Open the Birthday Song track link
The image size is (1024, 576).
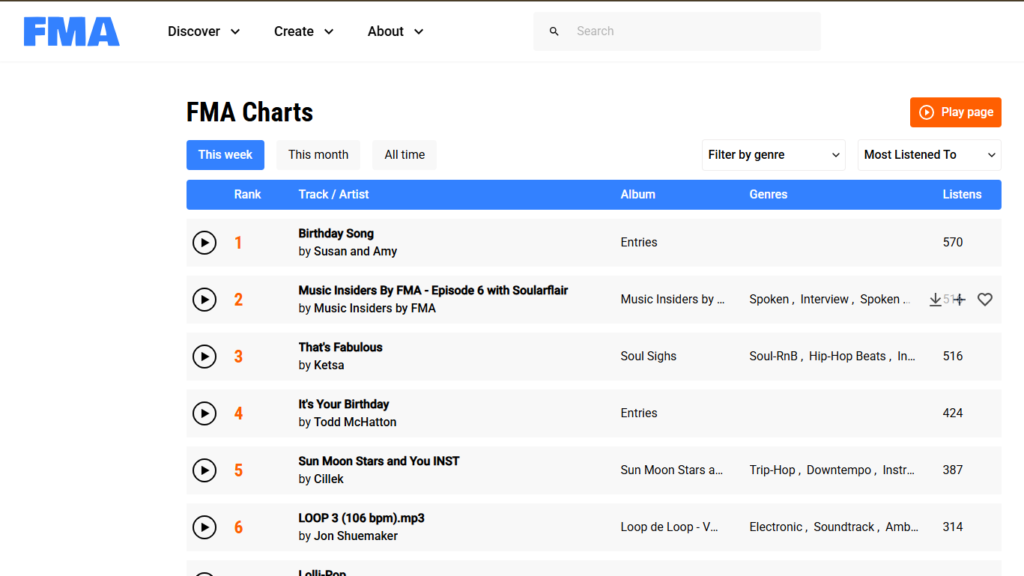pyautogui.click(x=336, y=233)
